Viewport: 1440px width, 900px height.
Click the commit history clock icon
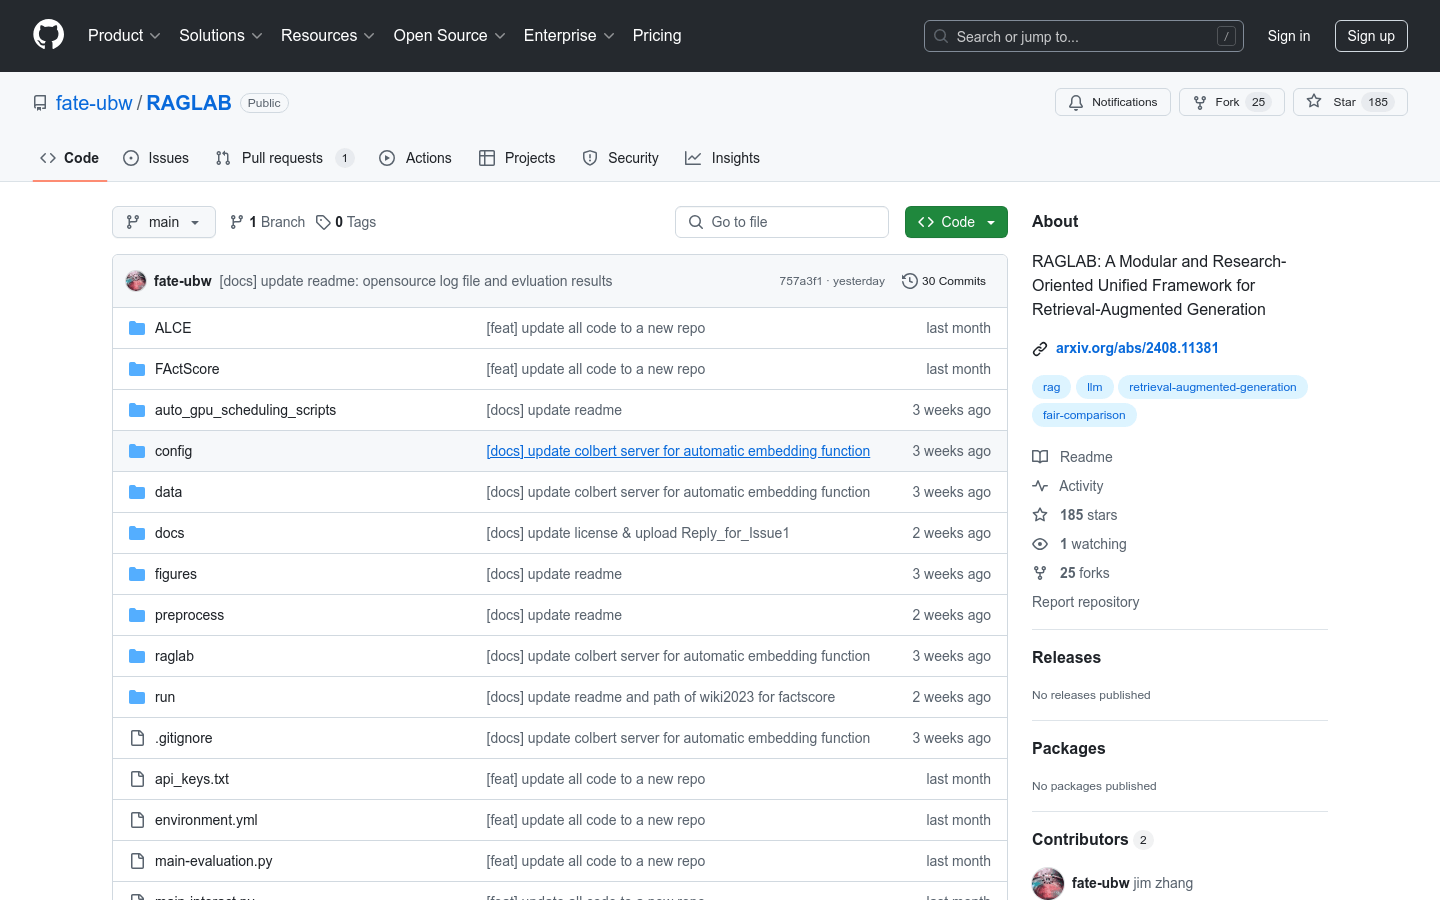pos(909,281)
